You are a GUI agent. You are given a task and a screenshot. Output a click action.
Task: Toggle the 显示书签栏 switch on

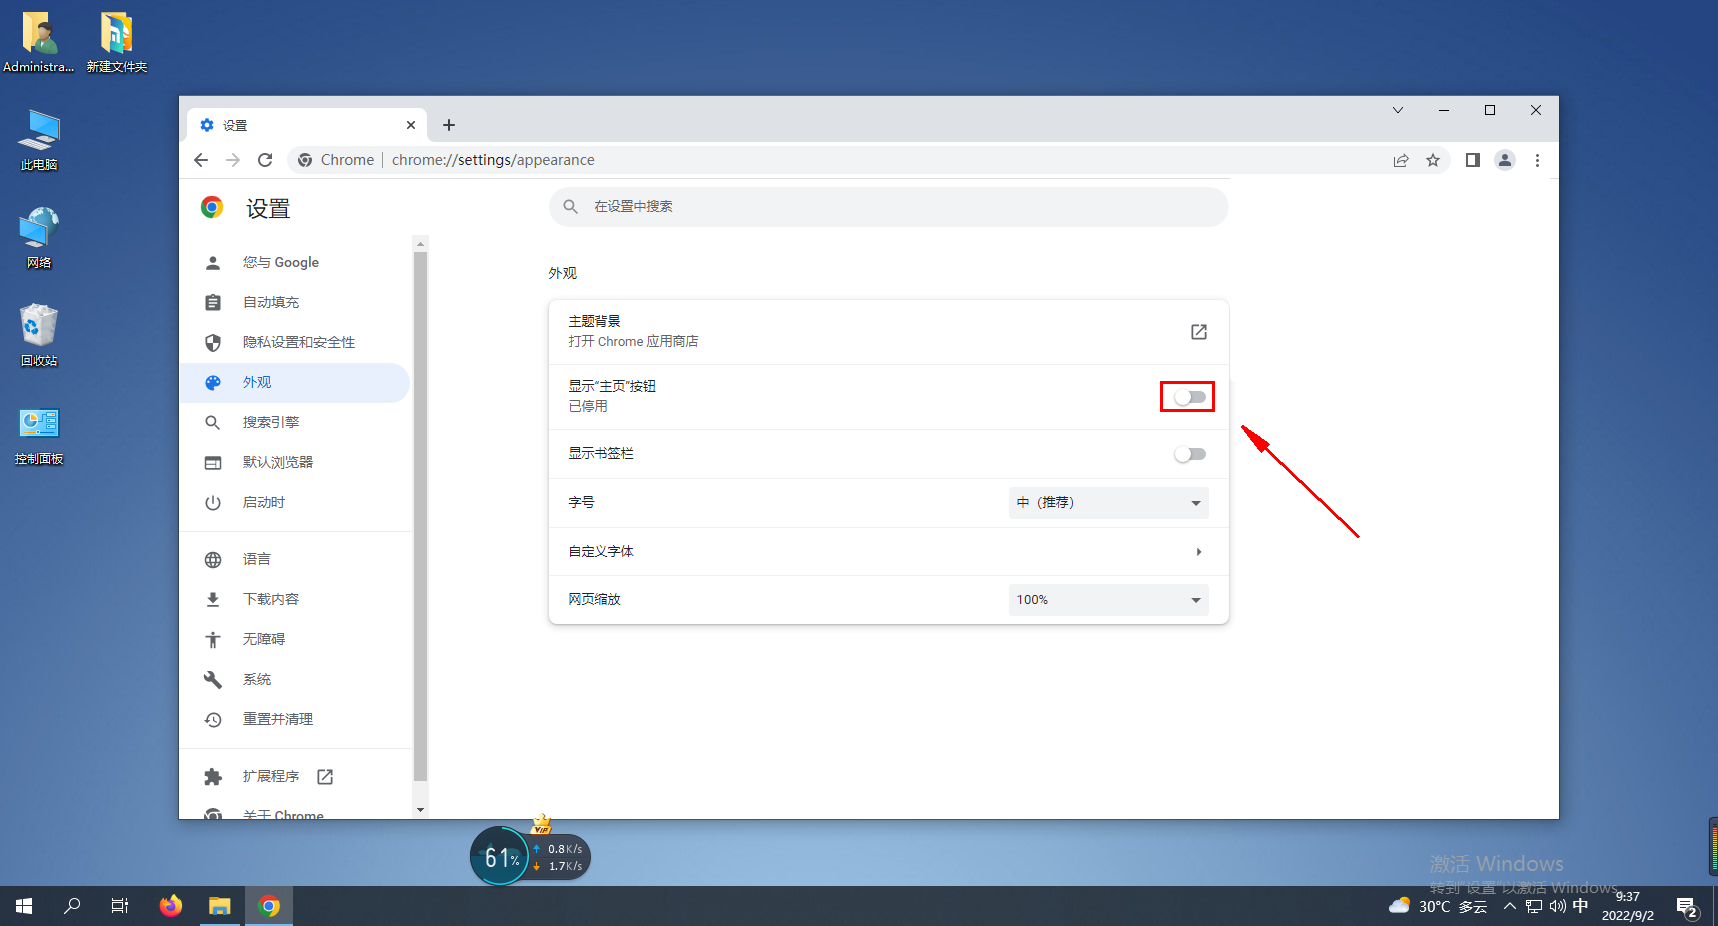point(1189,453)
